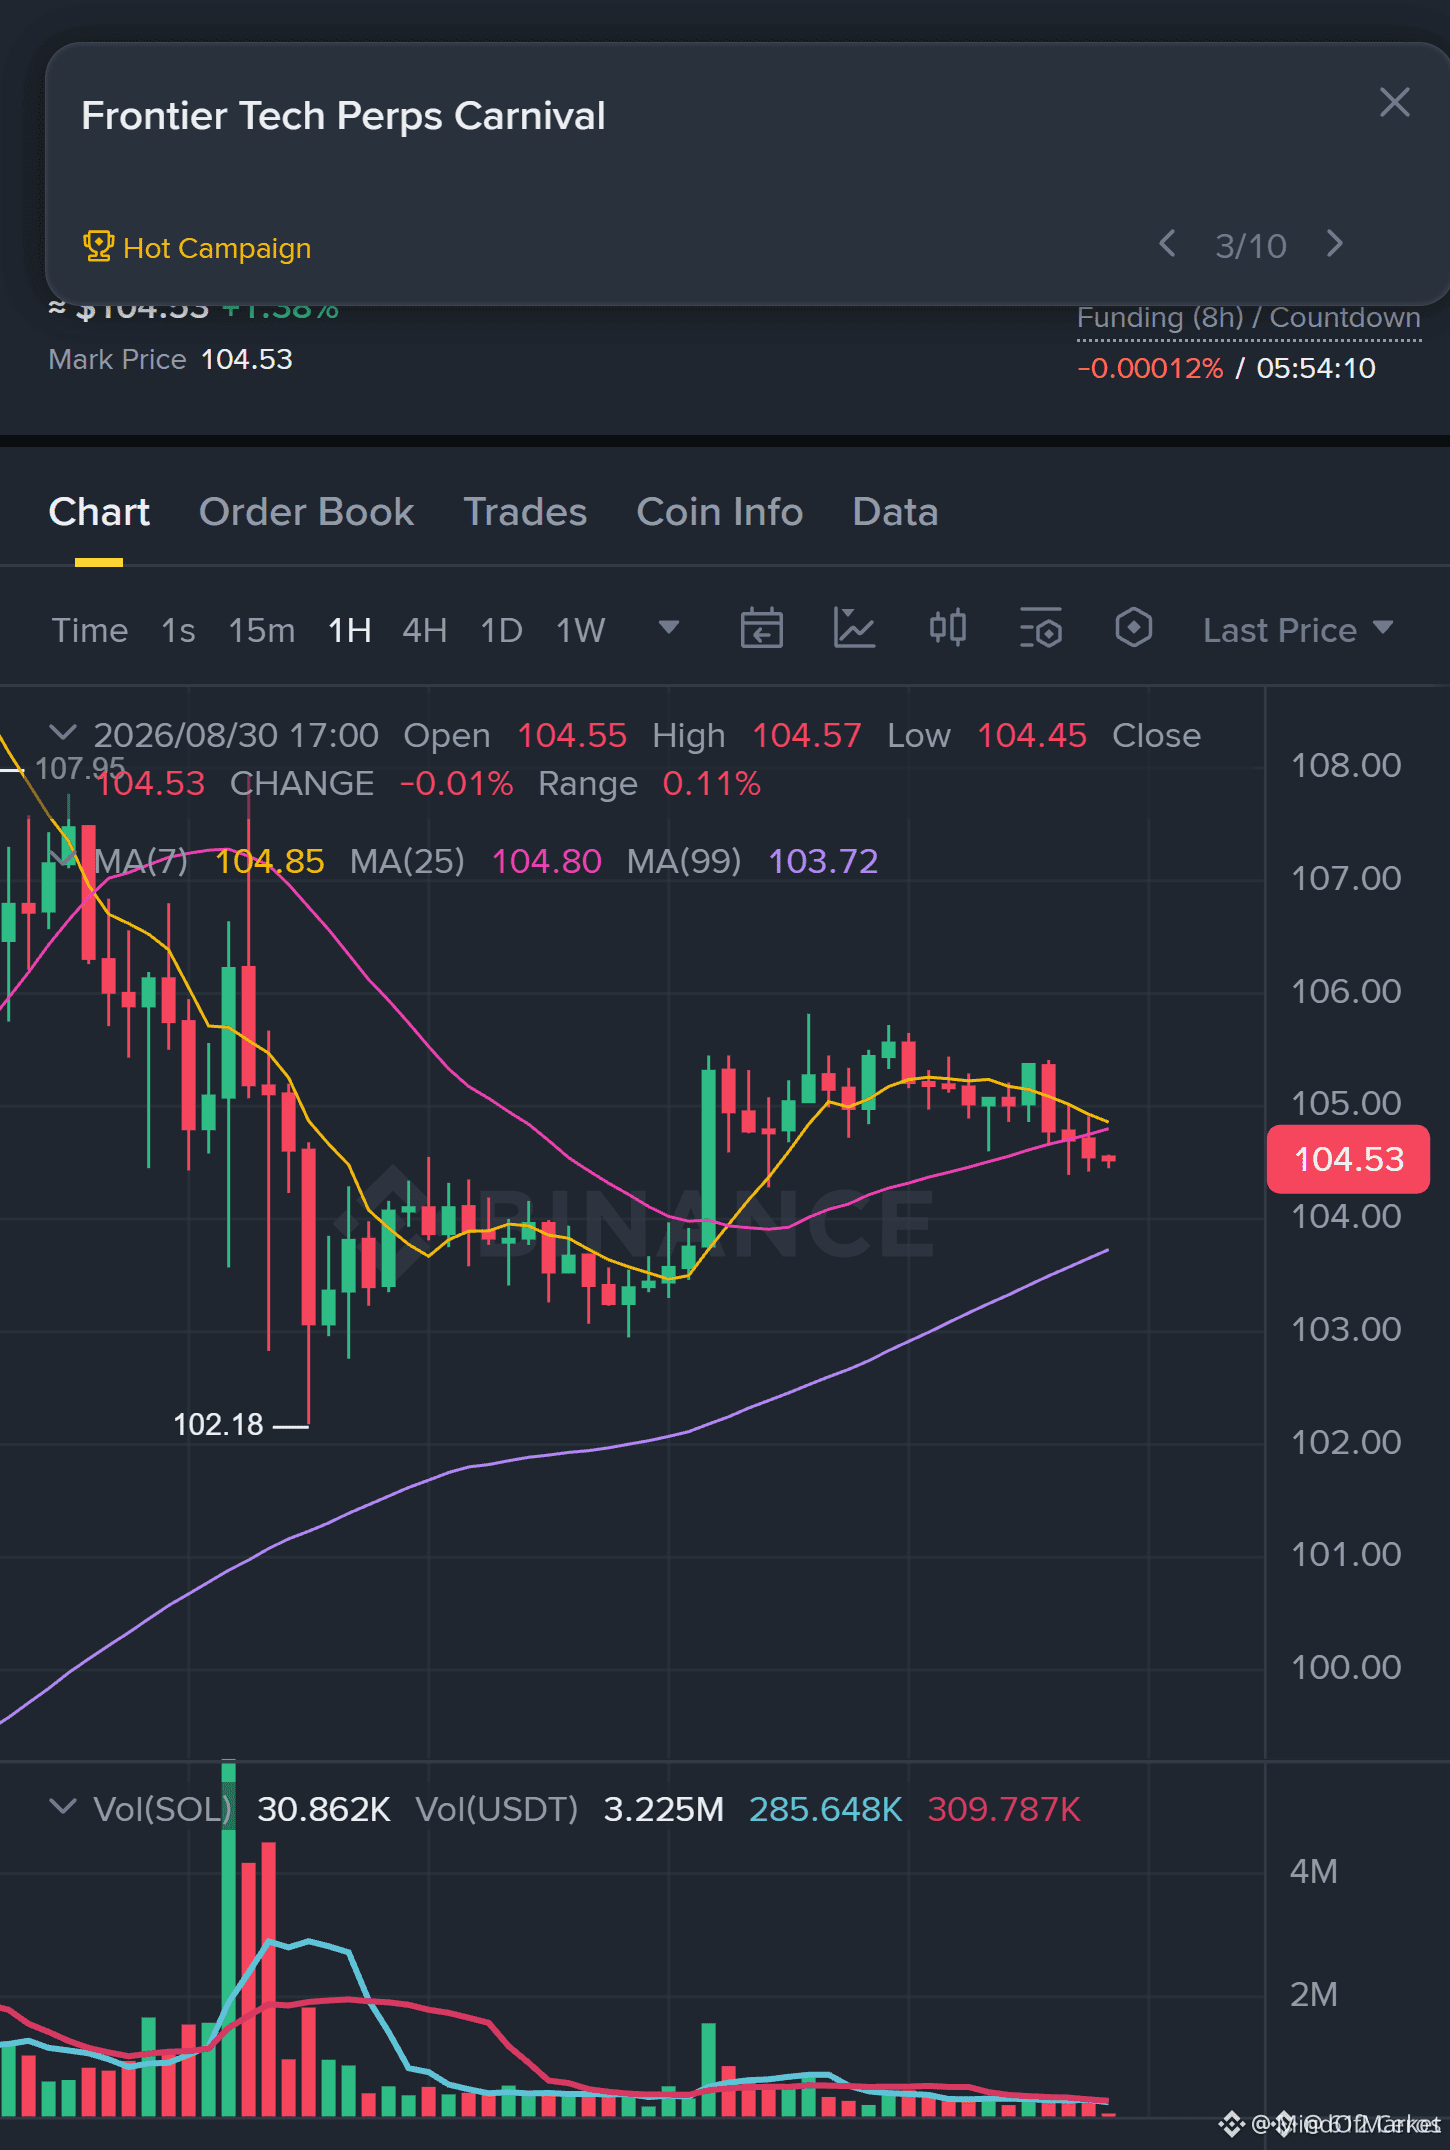Select the 4H timeframe
The height and width of the screenshot is (2150, 1450).
coord(424,630)
